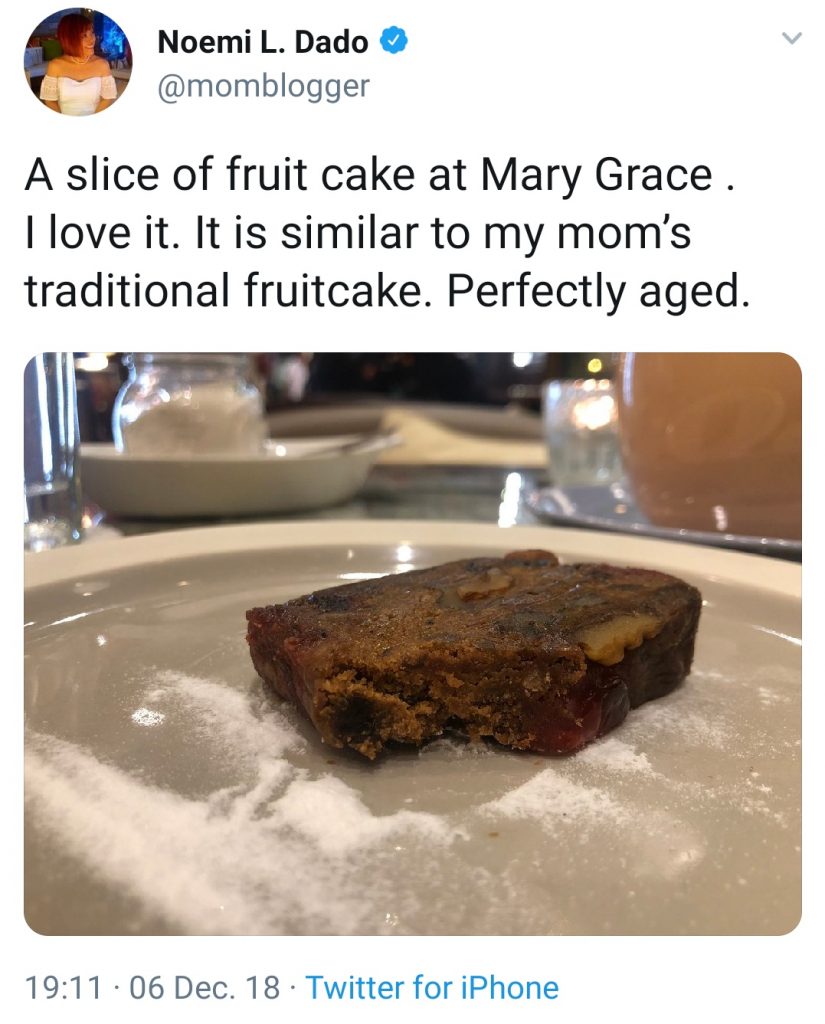825x1024 pixels.
Task: Open the Twitter for iPhone source link
Action: (432, 988)
